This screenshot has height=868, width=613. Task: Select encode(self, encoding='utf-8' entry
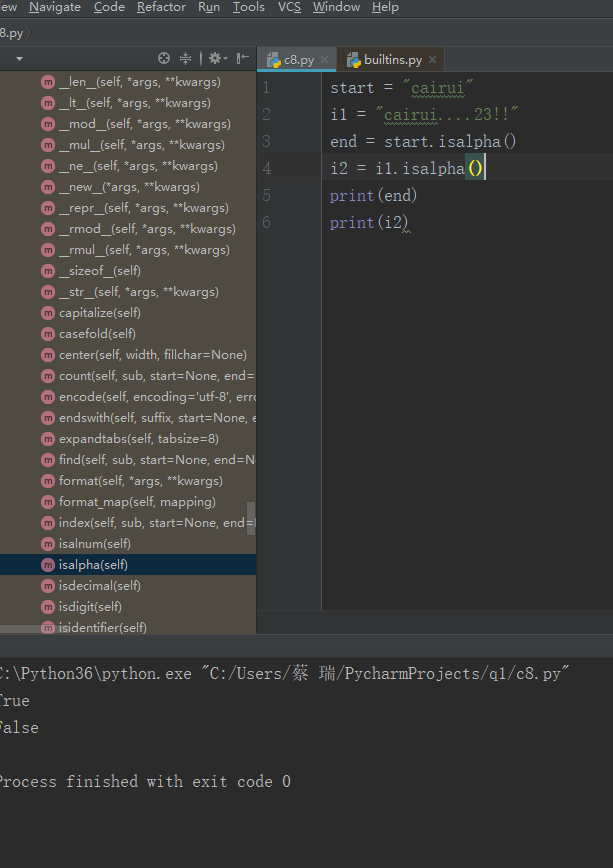coord(157,397)
